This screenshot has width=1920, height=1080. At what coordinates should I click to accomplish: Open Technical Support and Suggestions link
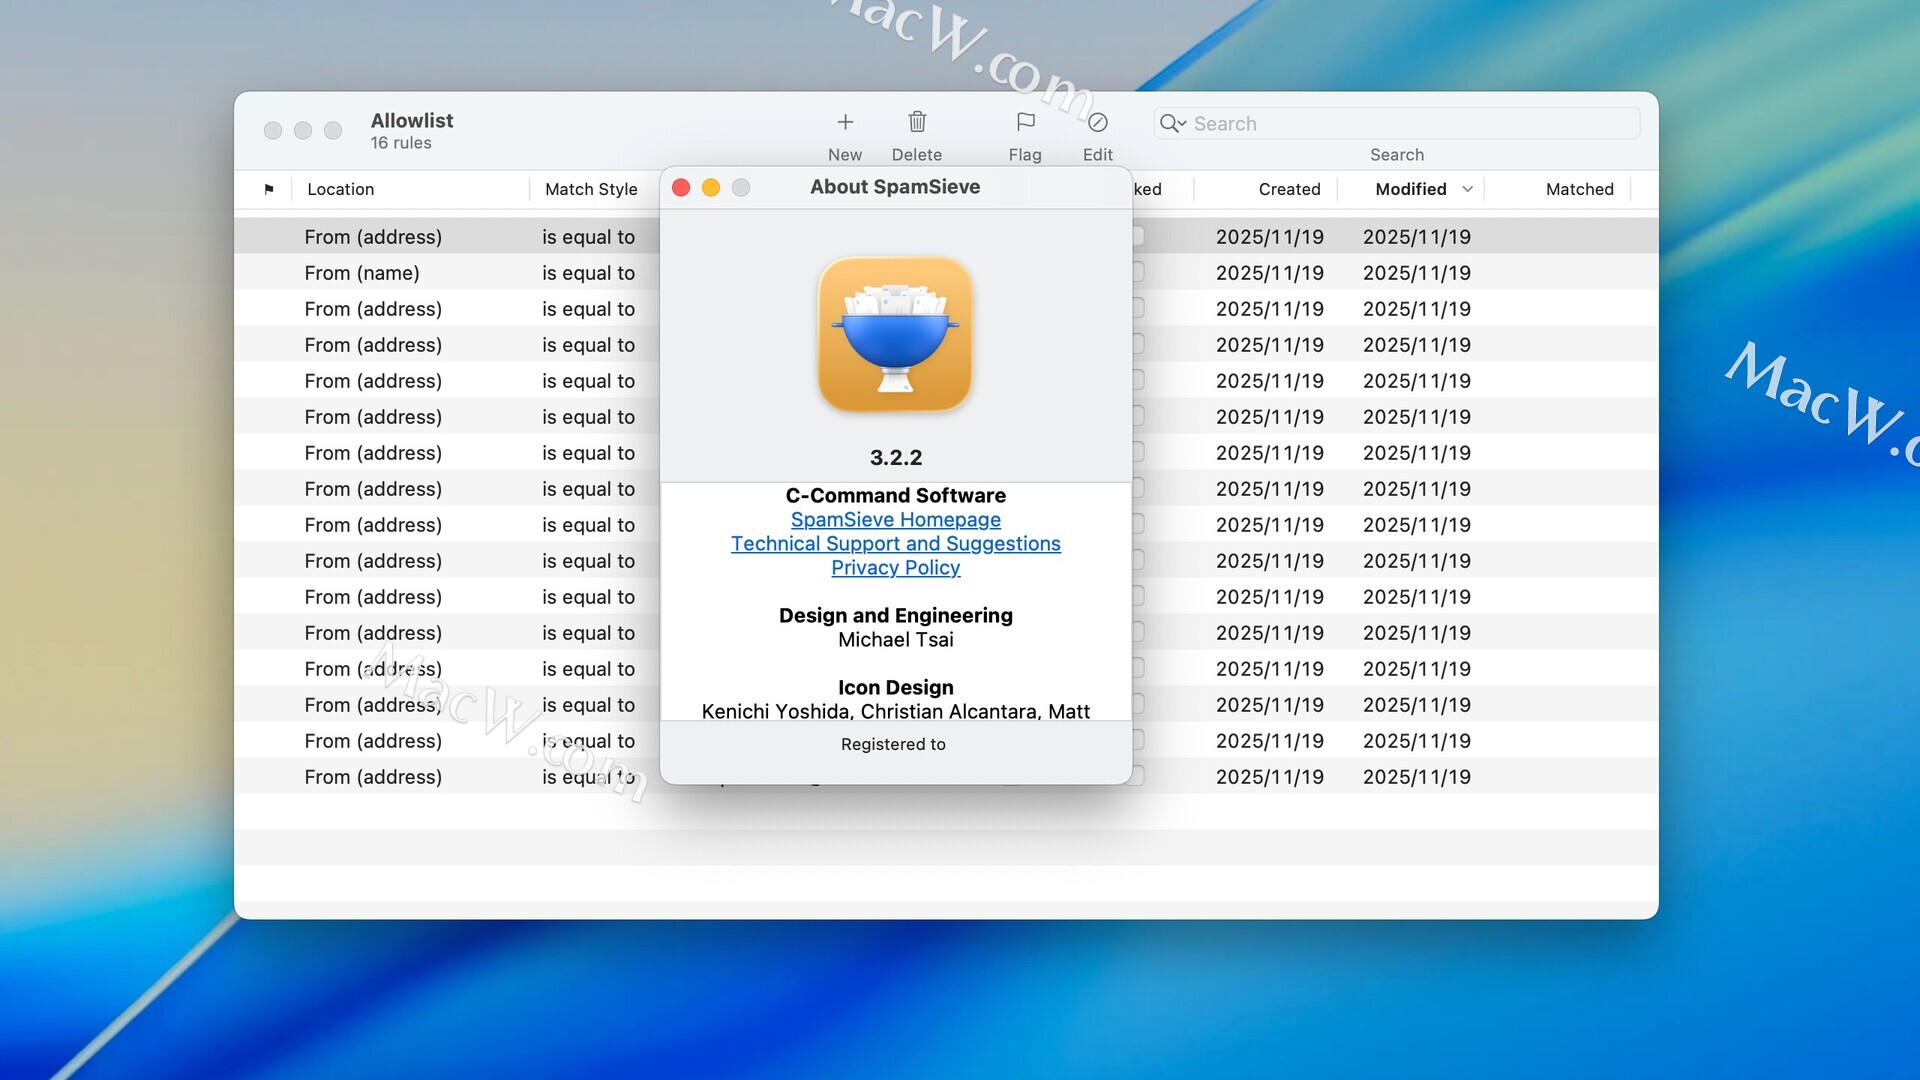click(895, 544)
